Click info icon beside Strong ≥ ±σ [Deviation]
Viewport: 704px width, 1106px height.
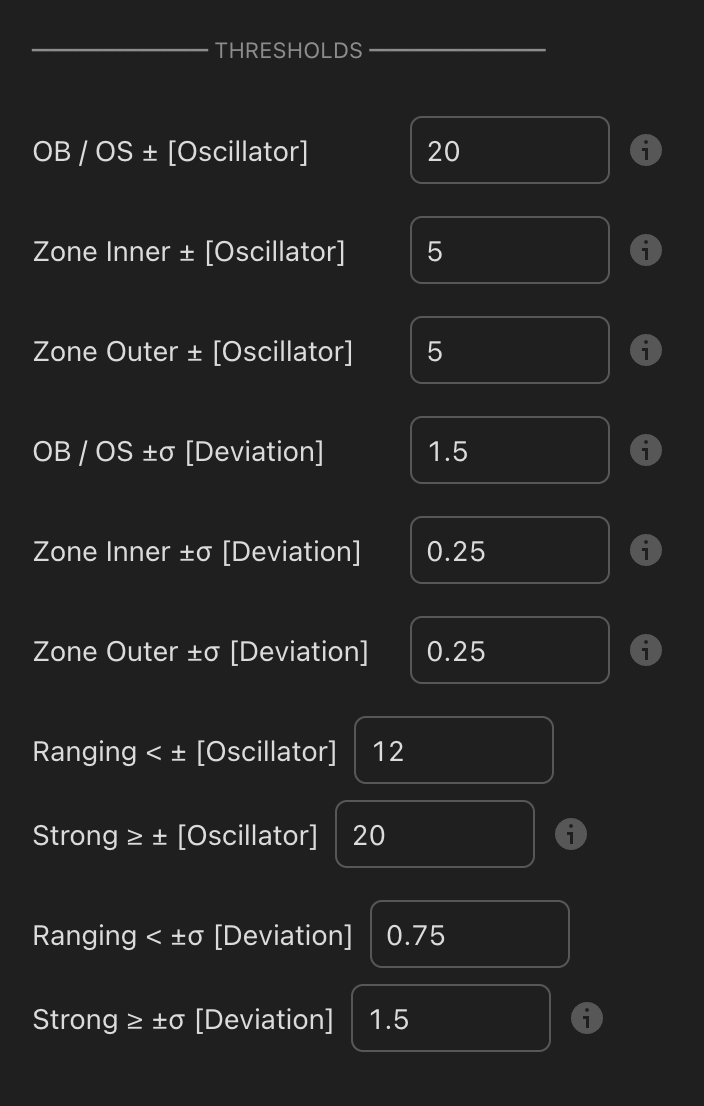click(x=587, y=1018)
